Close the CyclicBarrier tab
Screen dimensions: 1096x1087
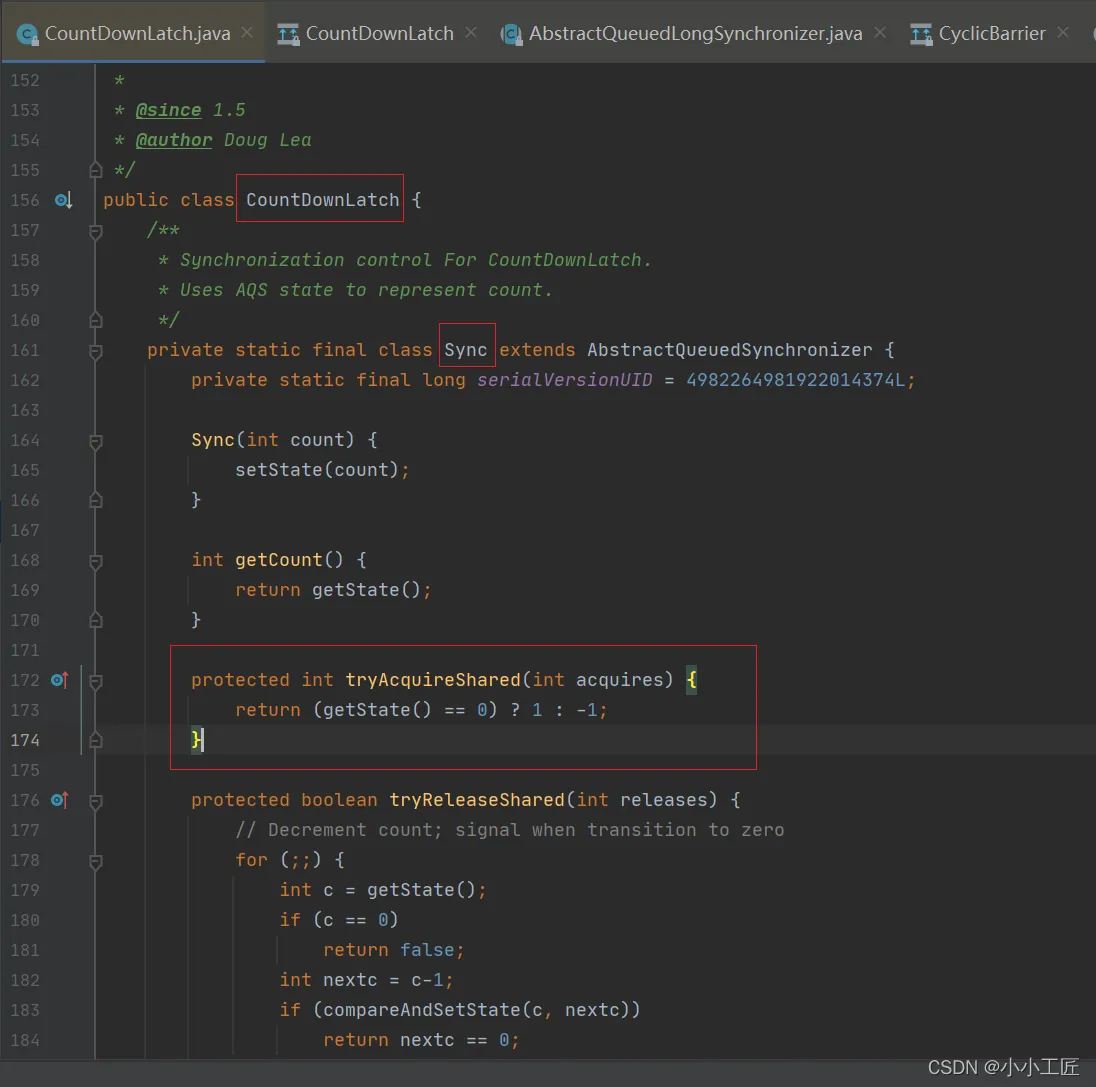pyautogui.click(x=1063, y=33)
